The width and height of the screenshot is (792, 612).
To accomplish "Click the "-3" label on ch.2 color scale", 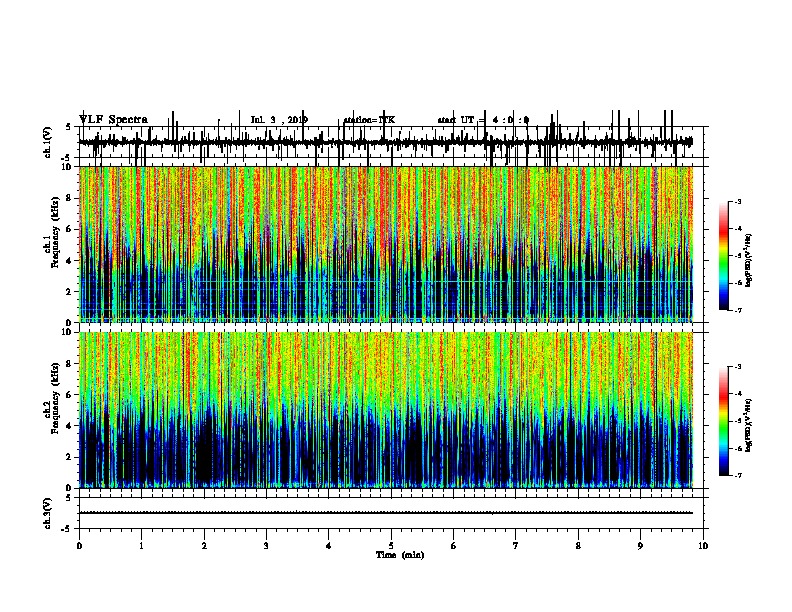I will 737,367.
